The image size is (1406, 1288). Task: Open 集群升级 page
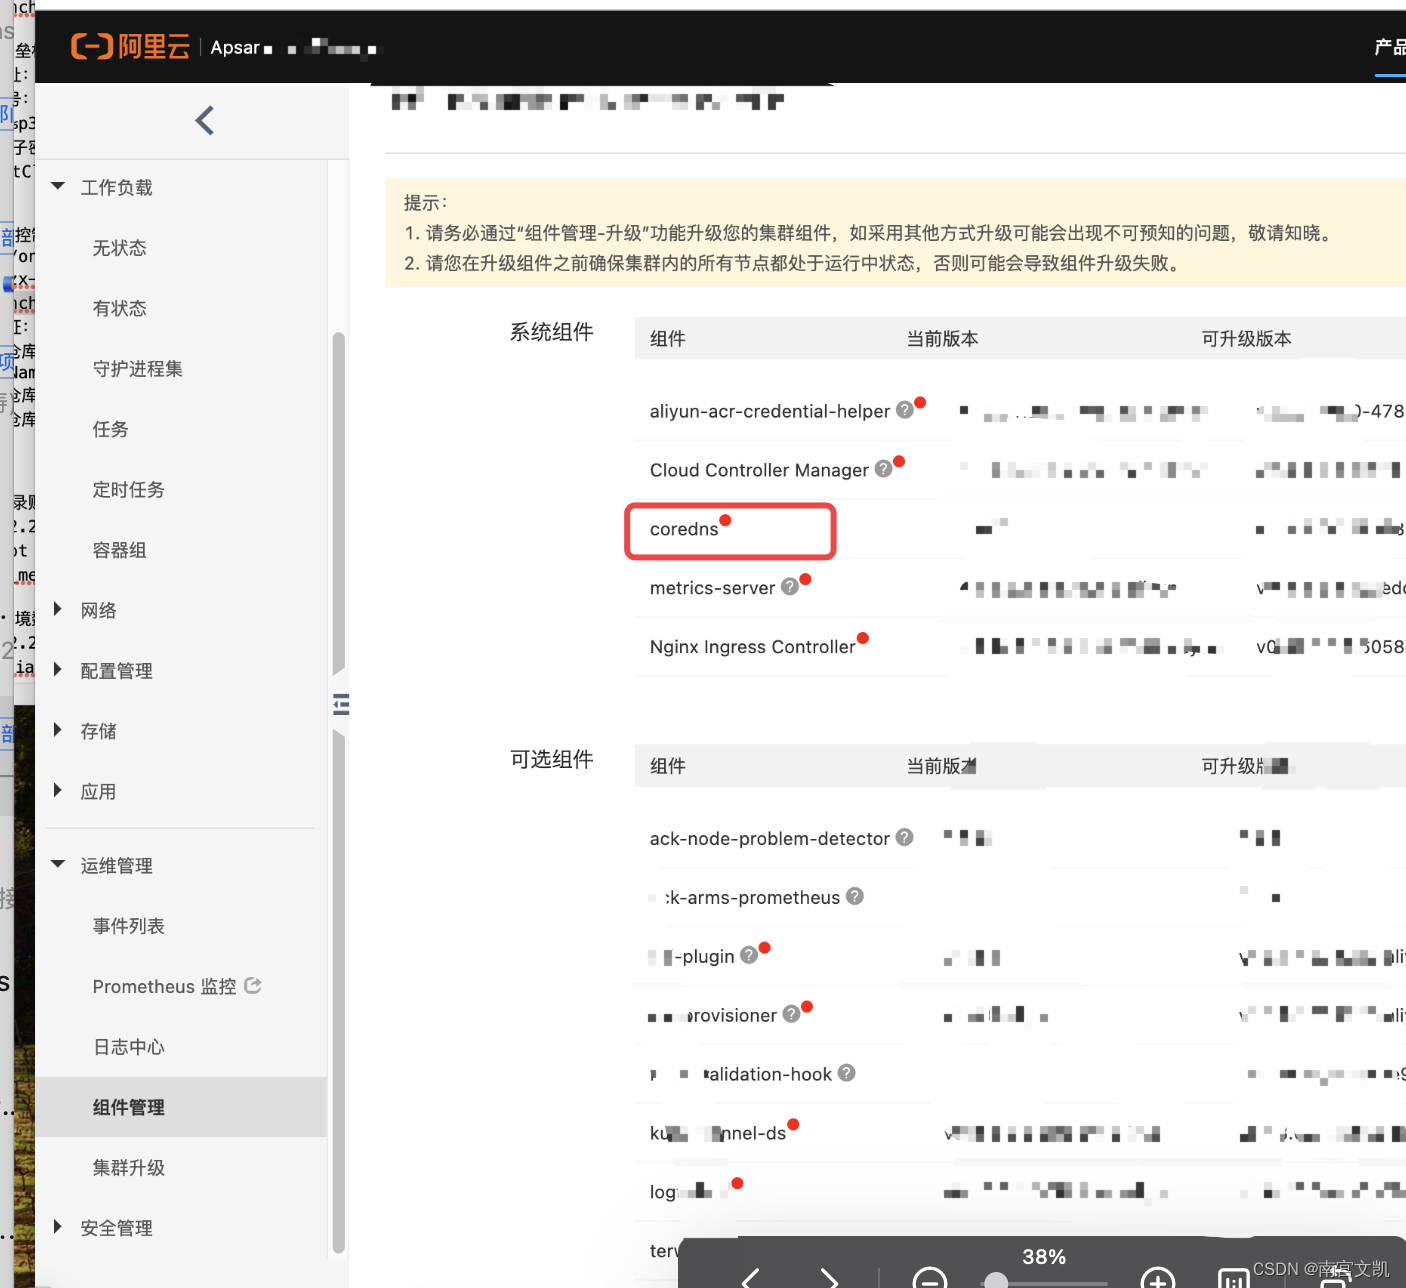(129, 1168)
